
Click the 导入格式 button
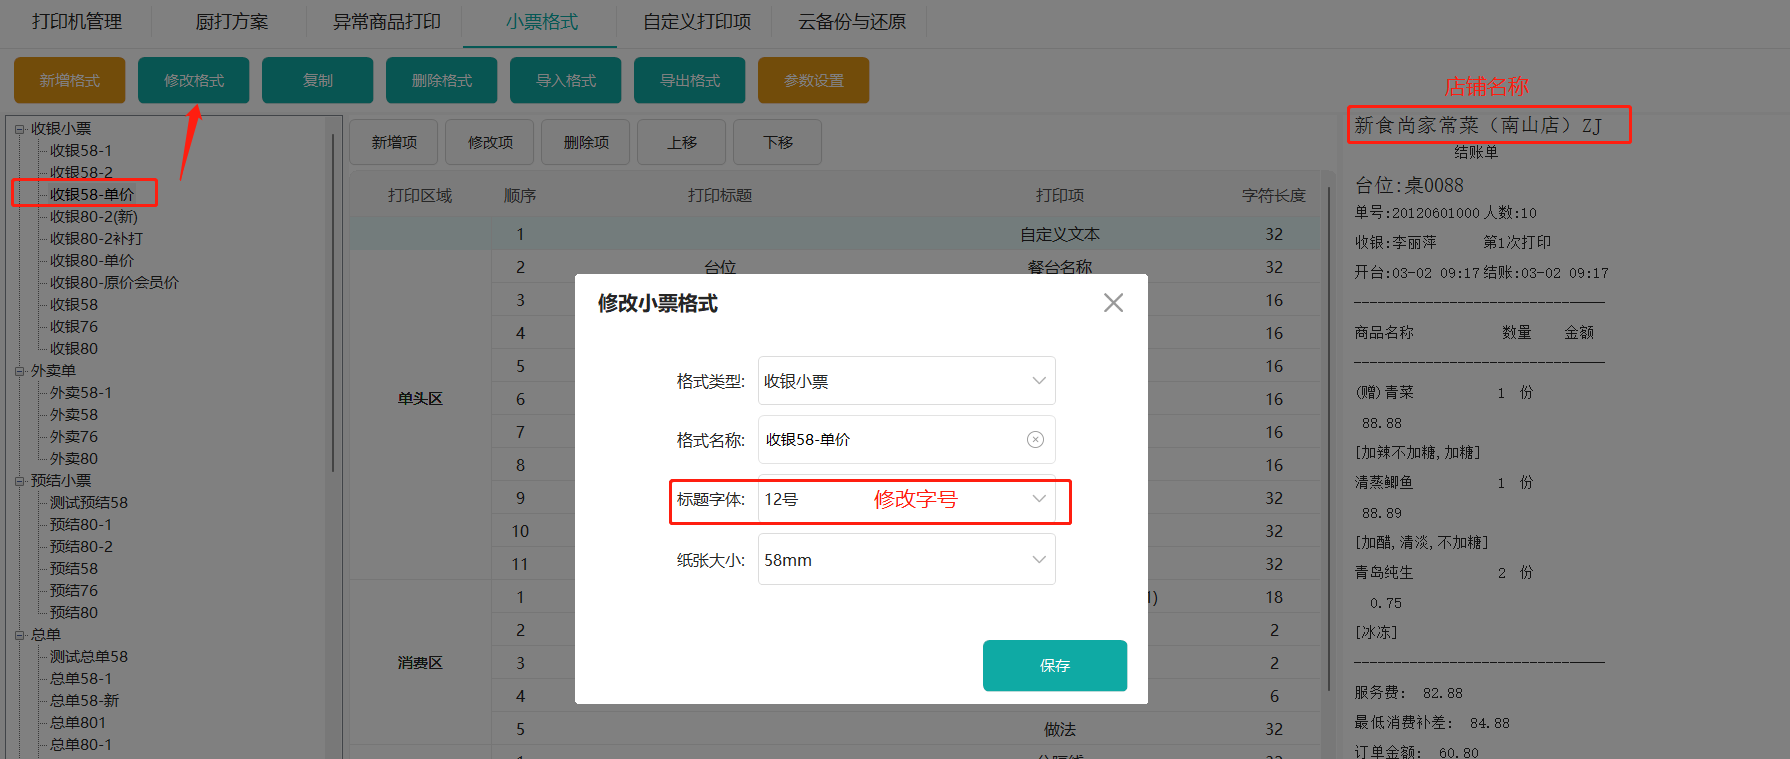tap(566, 81)
